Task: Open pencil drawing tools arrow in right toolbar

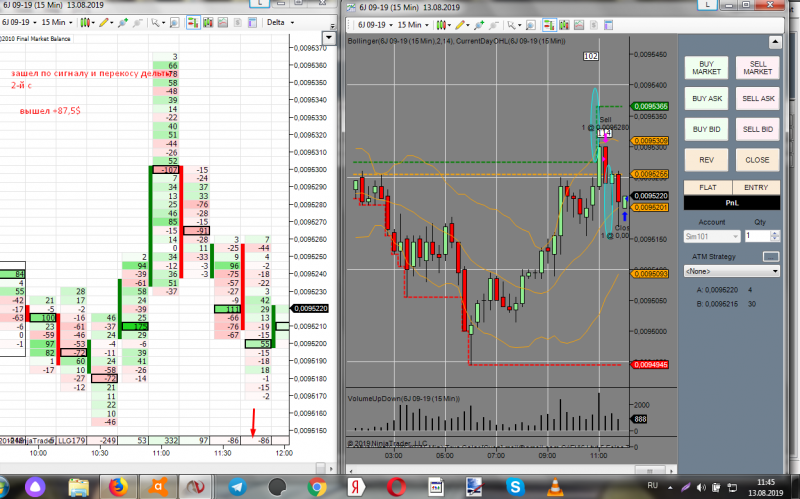Action: coord(468,26)
